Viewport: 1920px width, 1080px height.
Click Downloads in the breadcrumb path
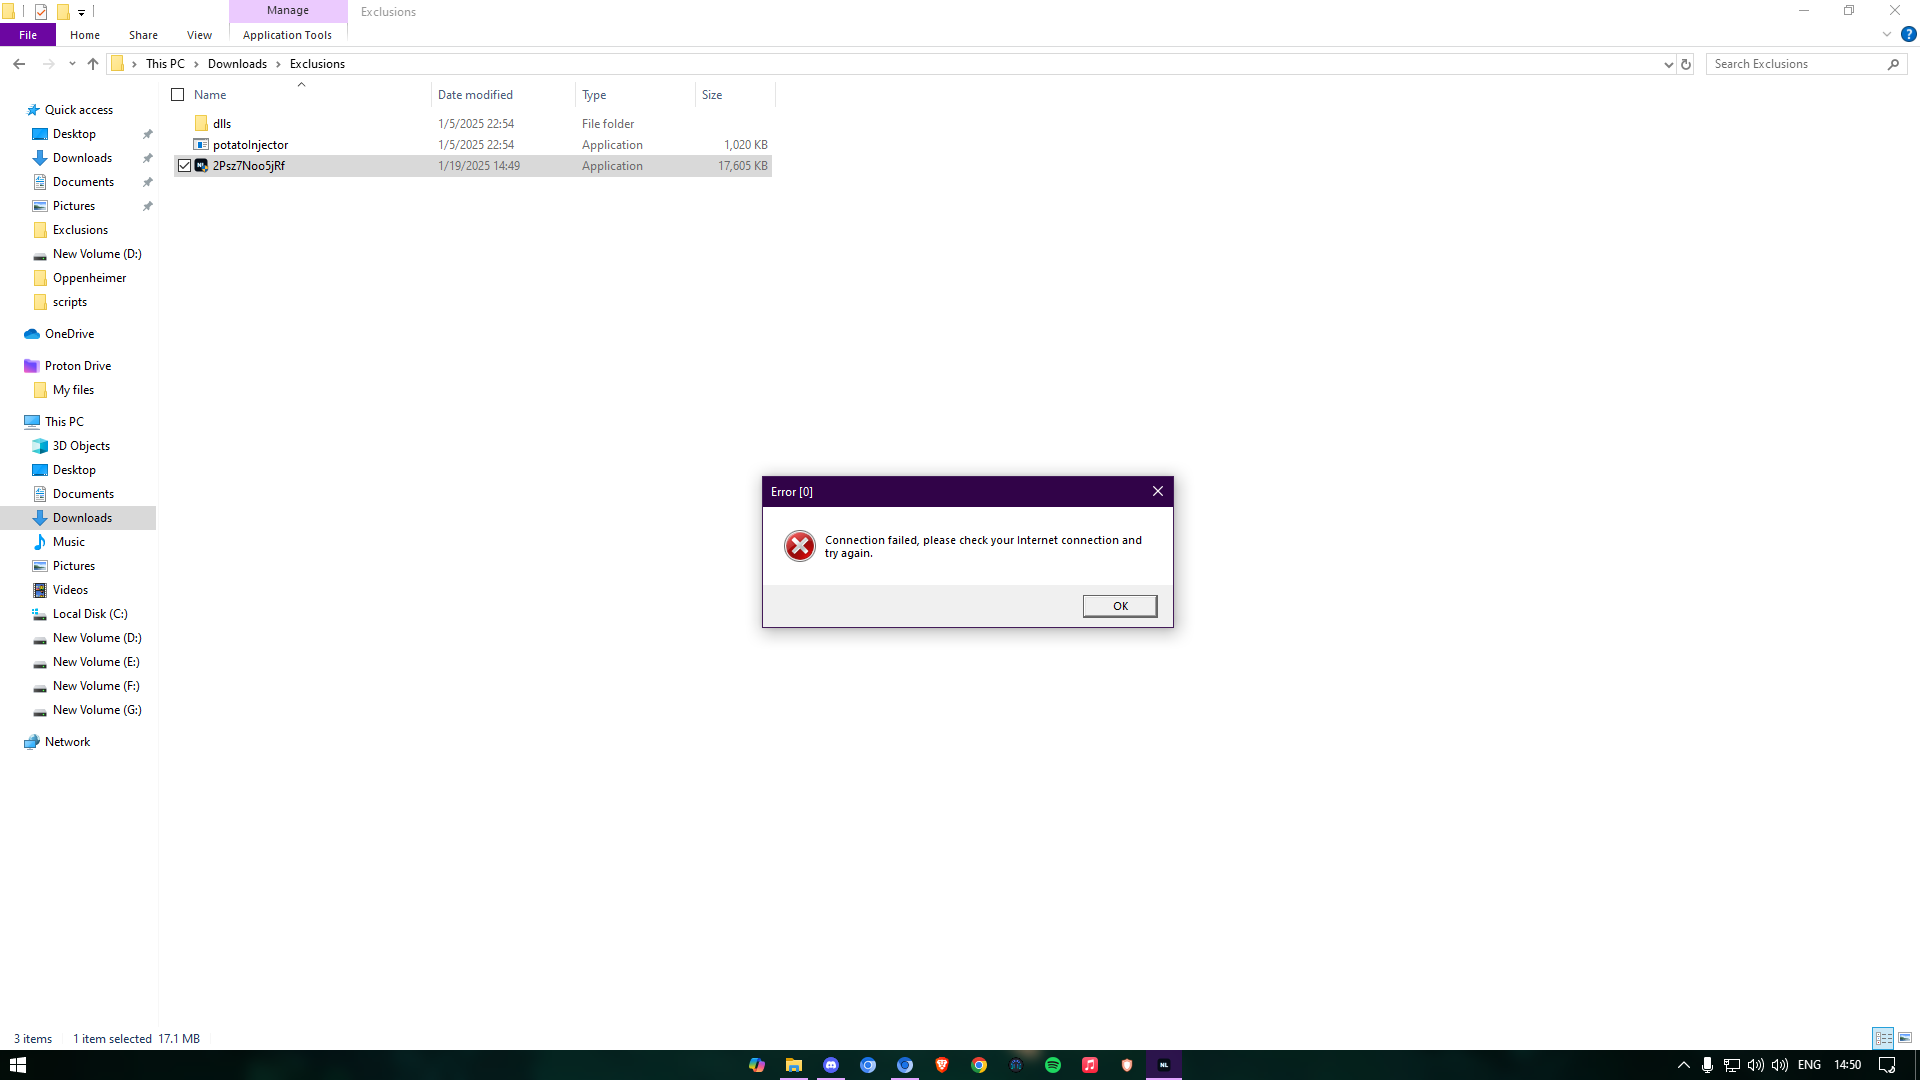click(237, 64)
